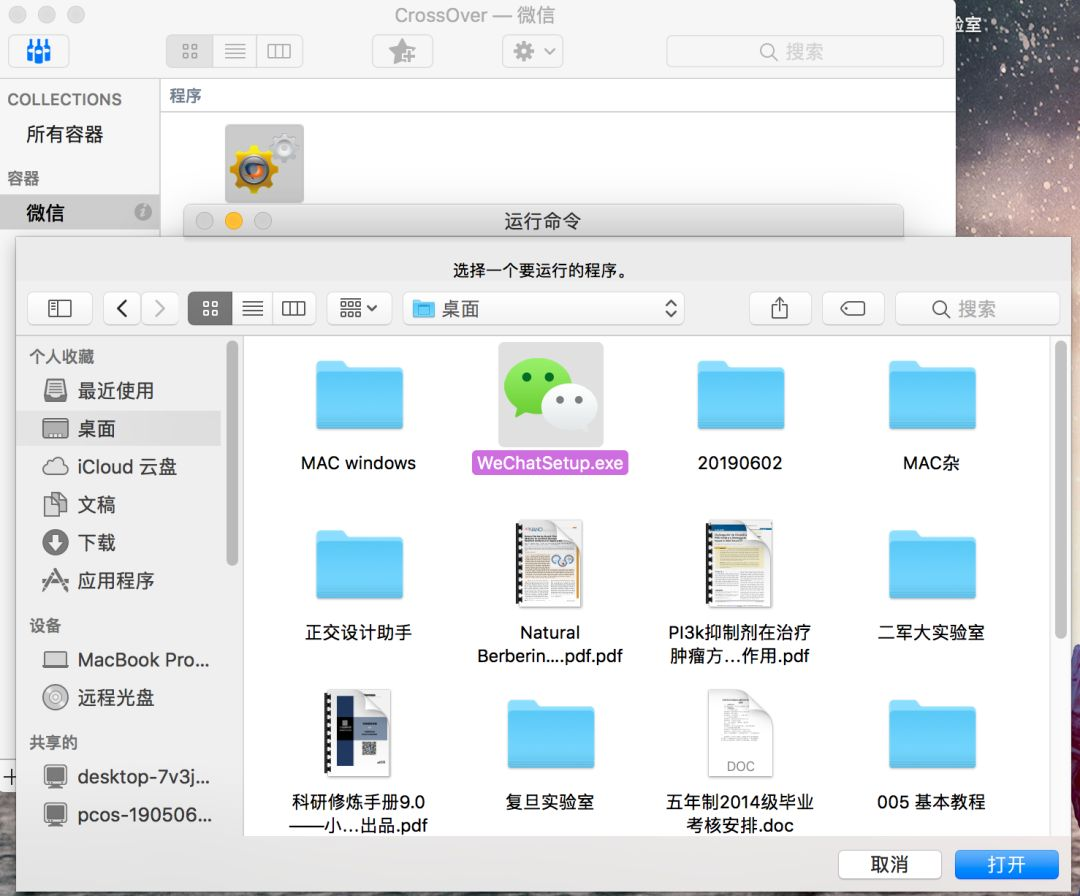The width and height of the screenshot is (1080, 896).
Task: Select 所有容器 in the collections sidebar
Action: (65, 134)
